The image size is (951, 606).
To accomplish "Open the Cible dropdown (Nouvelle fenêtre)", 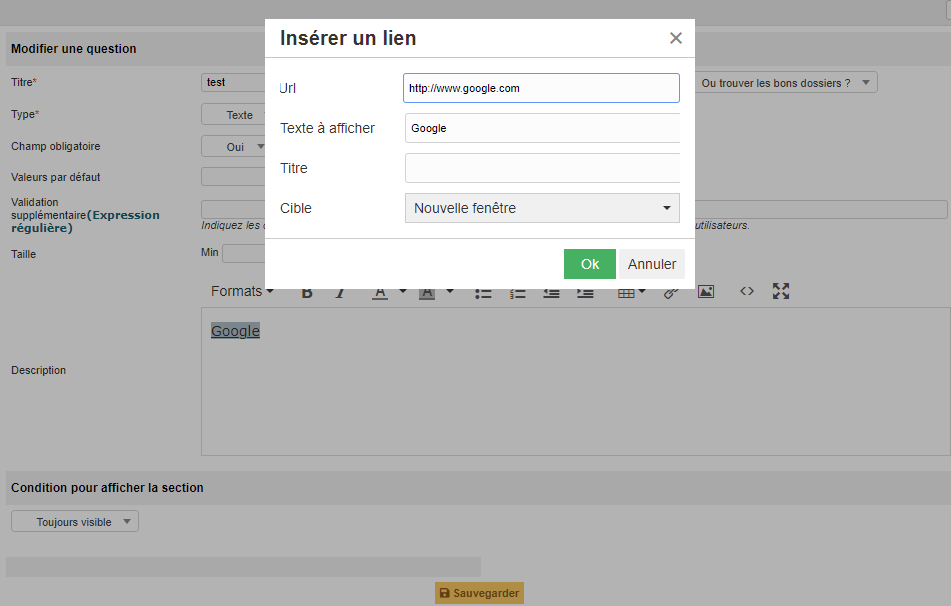I will (542, 208).
